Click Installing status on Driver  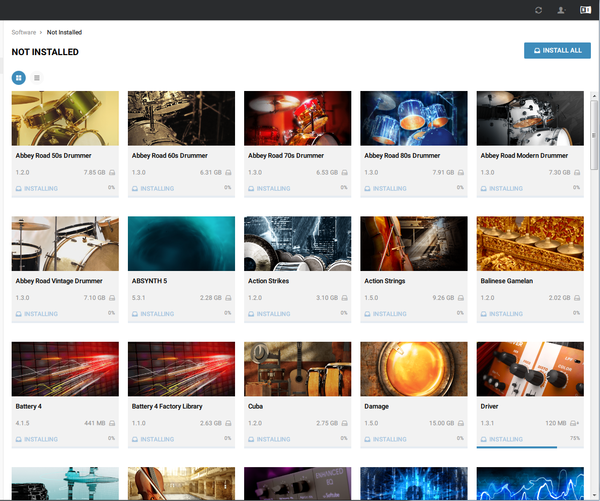click(x=502, y=439)
